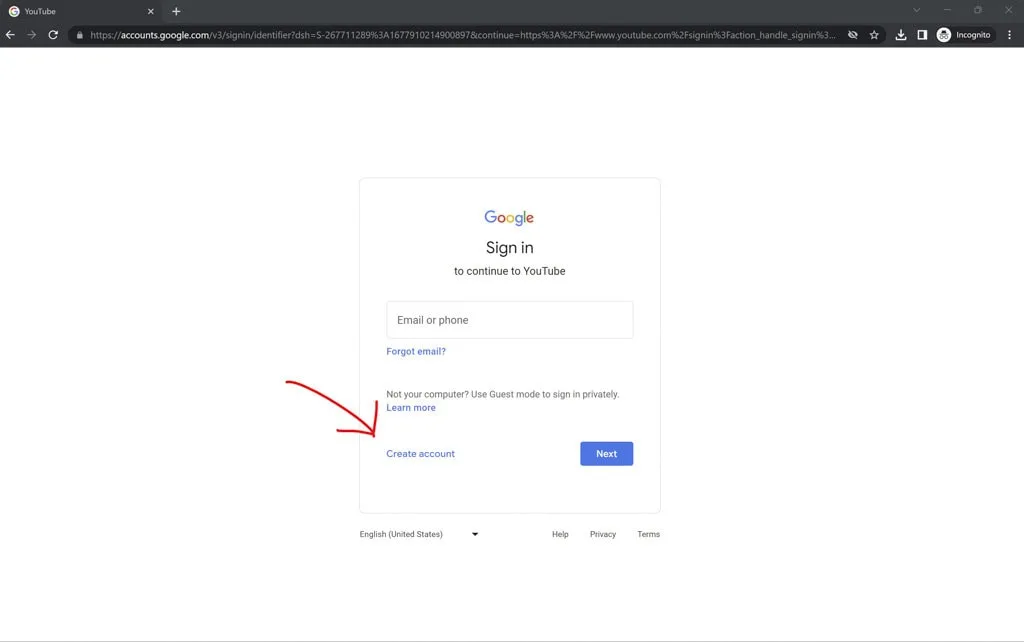Image resolution: width=1024 pixels, height=642 pixels.
Task: Open the Chrome side panel icon
Action: pyautogui.click(x=921, y=34)
